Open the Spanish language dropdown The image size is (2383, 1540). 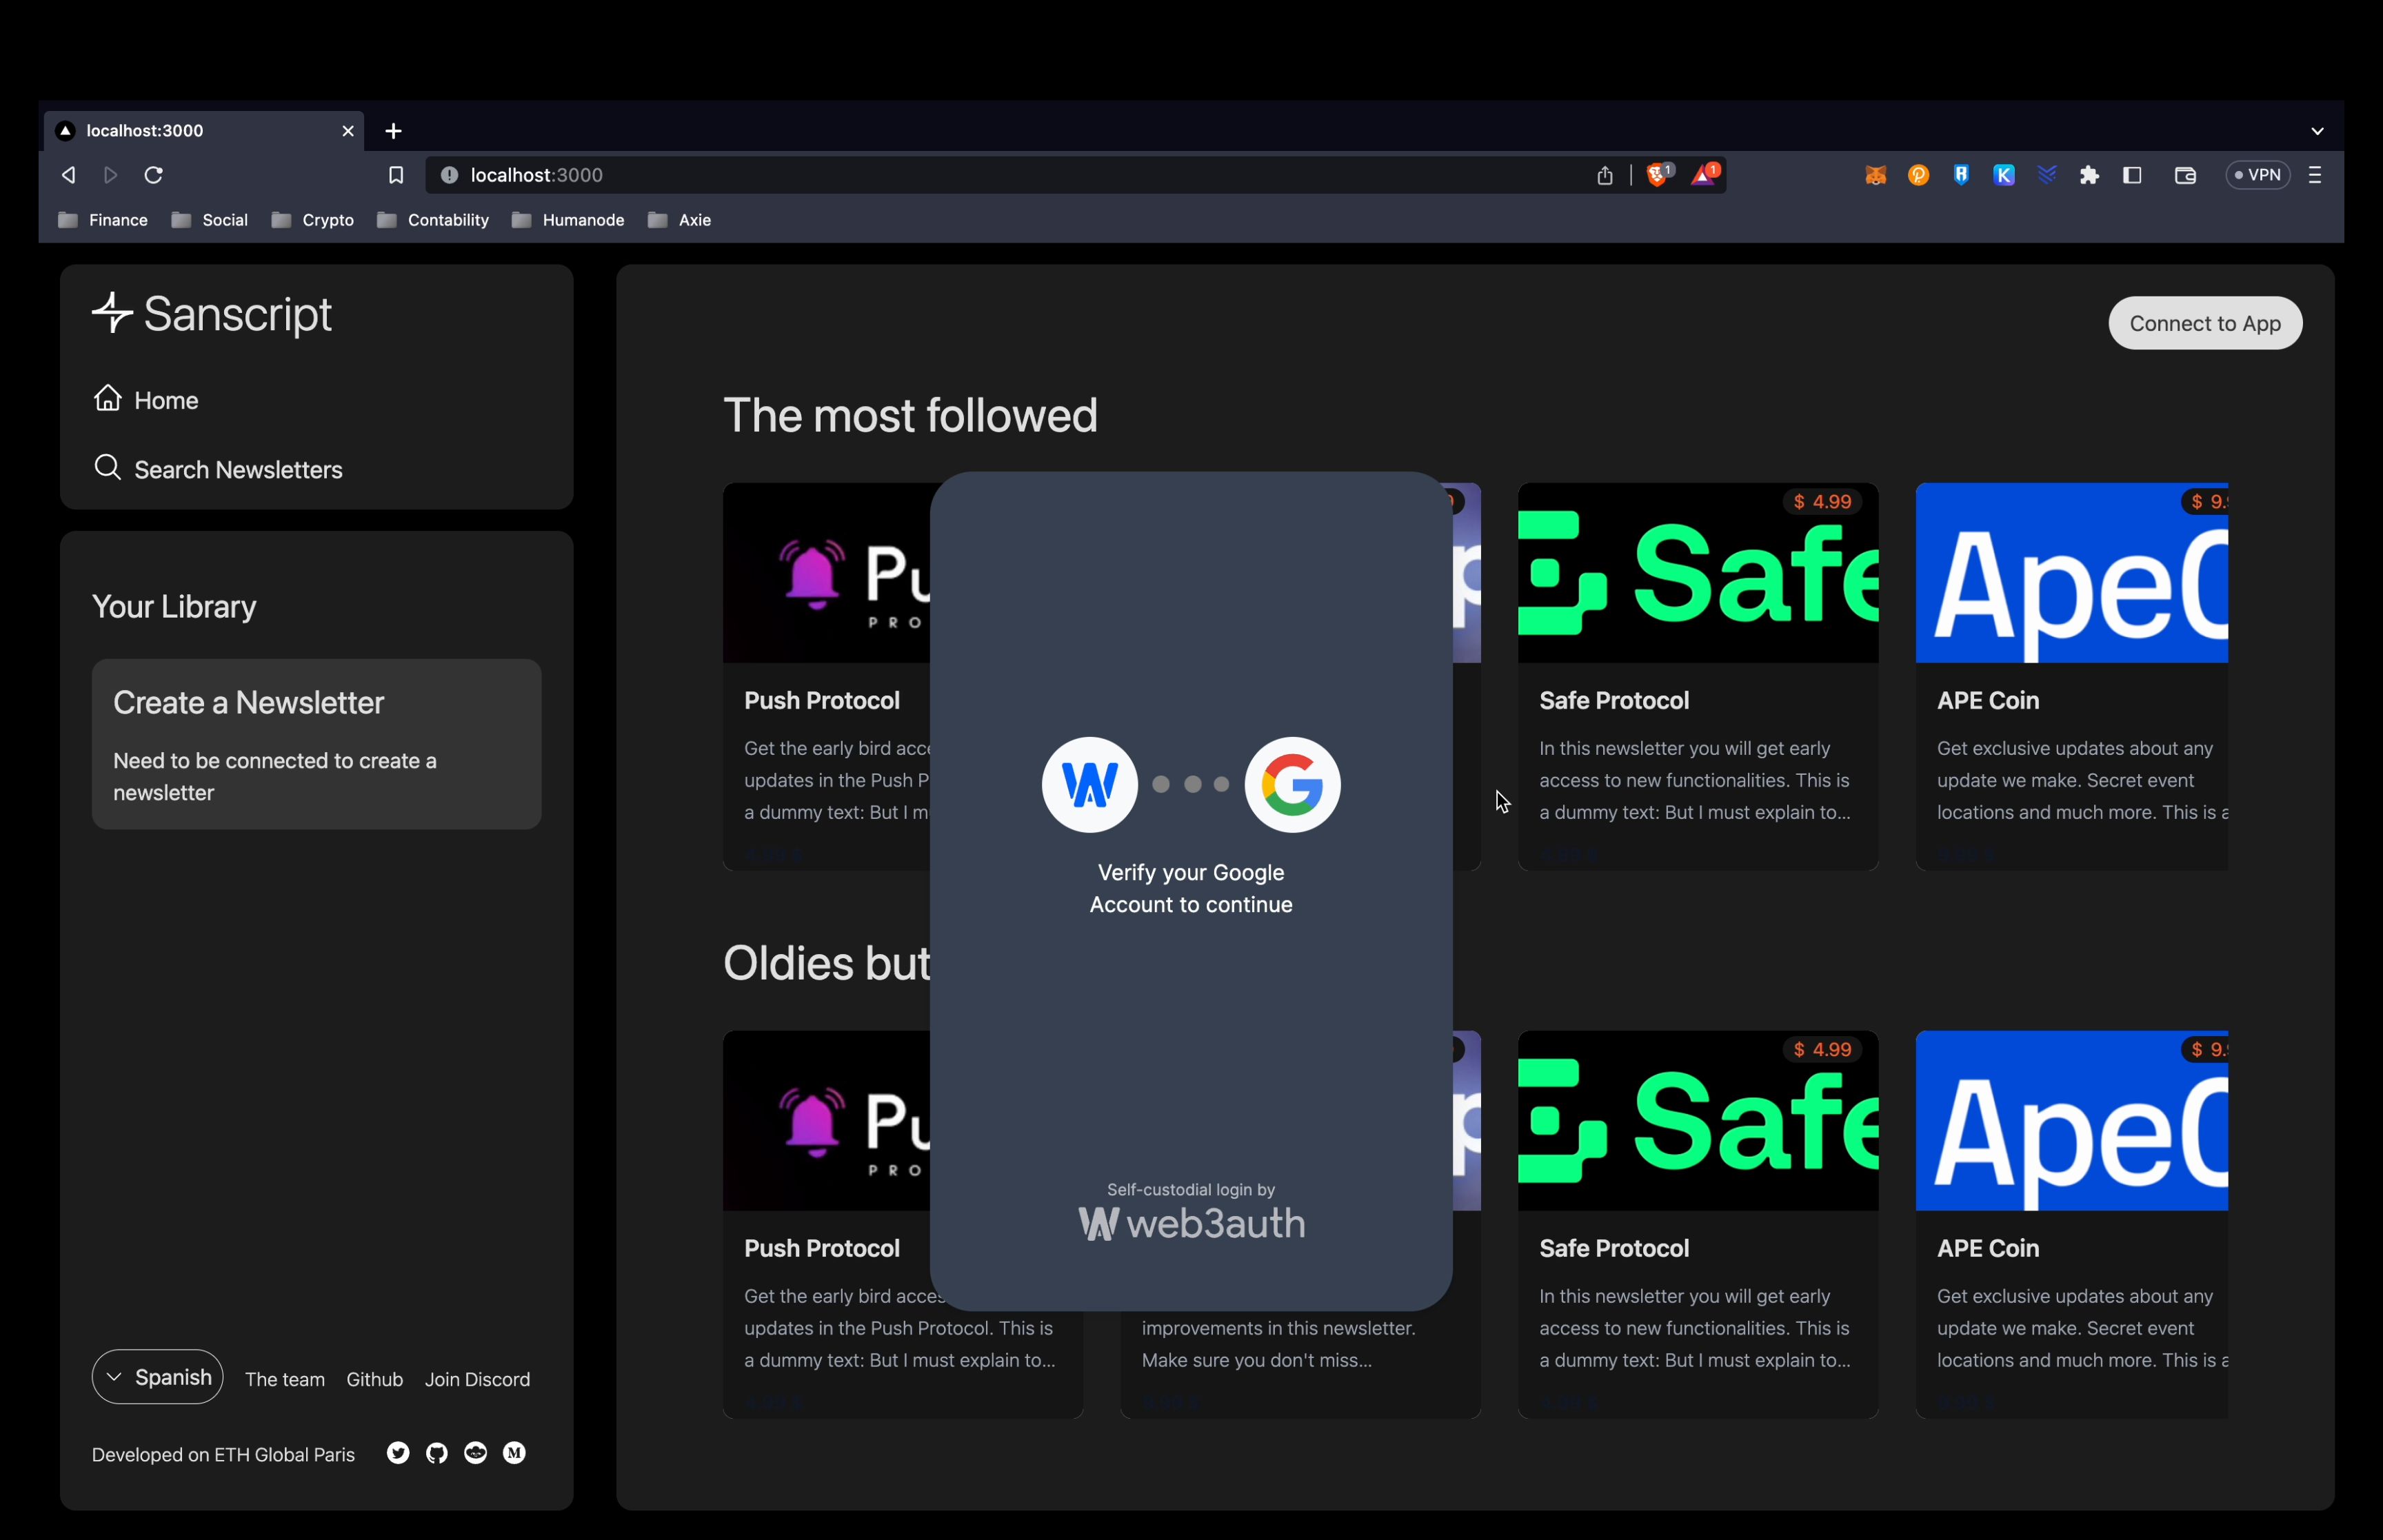tap(157, 1377)
